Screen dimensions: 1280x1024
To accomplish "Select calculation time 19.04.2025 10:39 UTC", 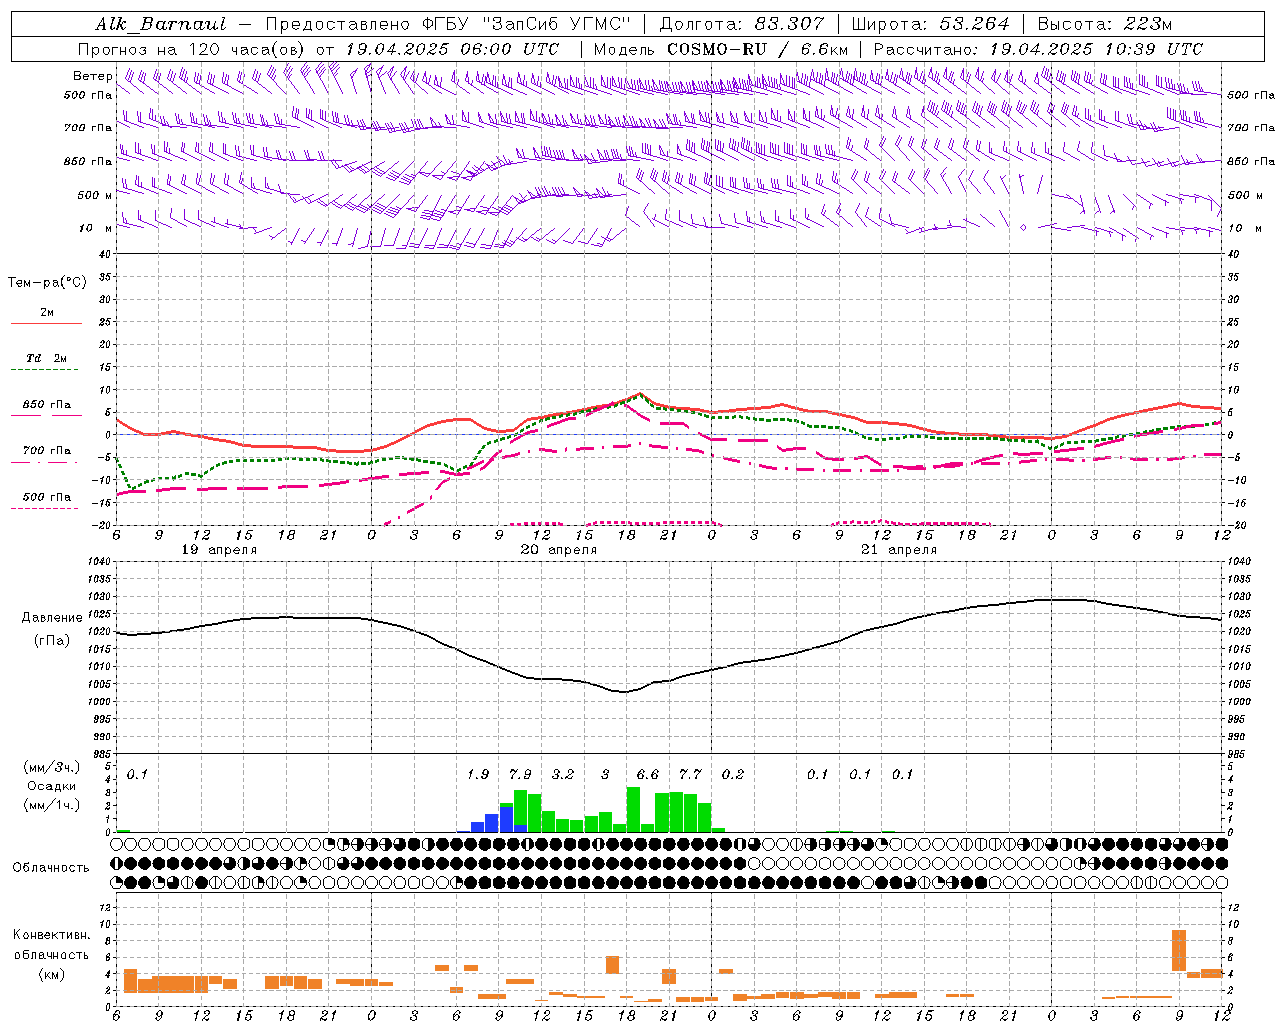I will tap(1096, 49).
